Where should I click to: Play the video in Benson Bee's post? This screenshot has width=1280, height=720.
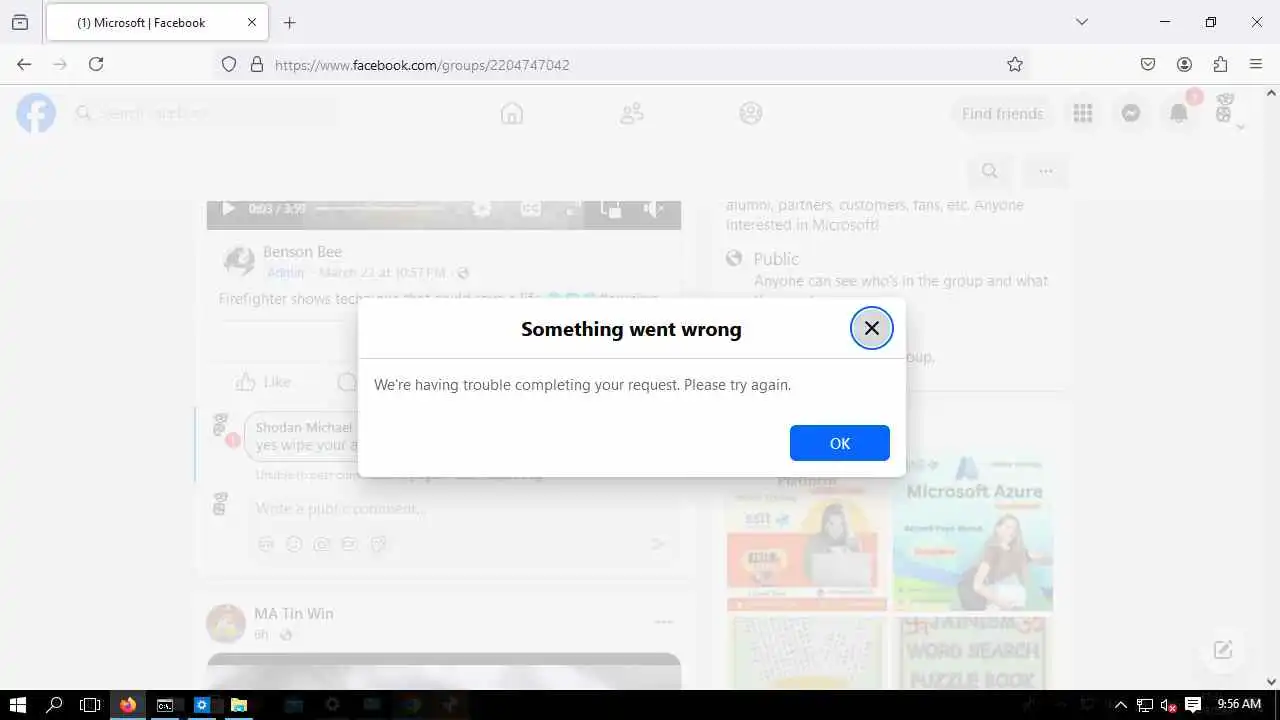click(x=228, y=208)
